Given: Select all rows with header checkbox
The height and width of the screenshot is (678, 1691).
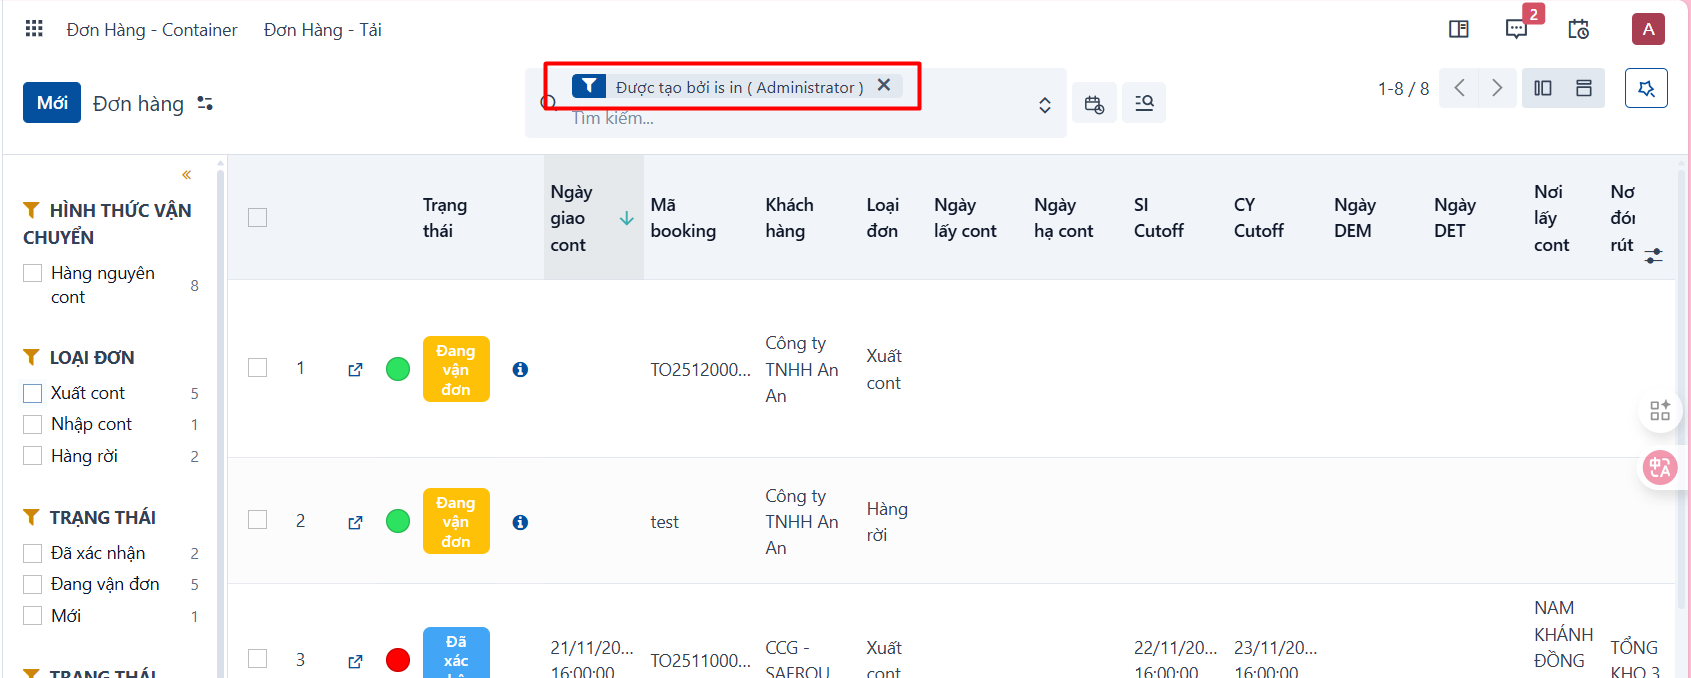Looking at the screenshot, I should 258,218.
